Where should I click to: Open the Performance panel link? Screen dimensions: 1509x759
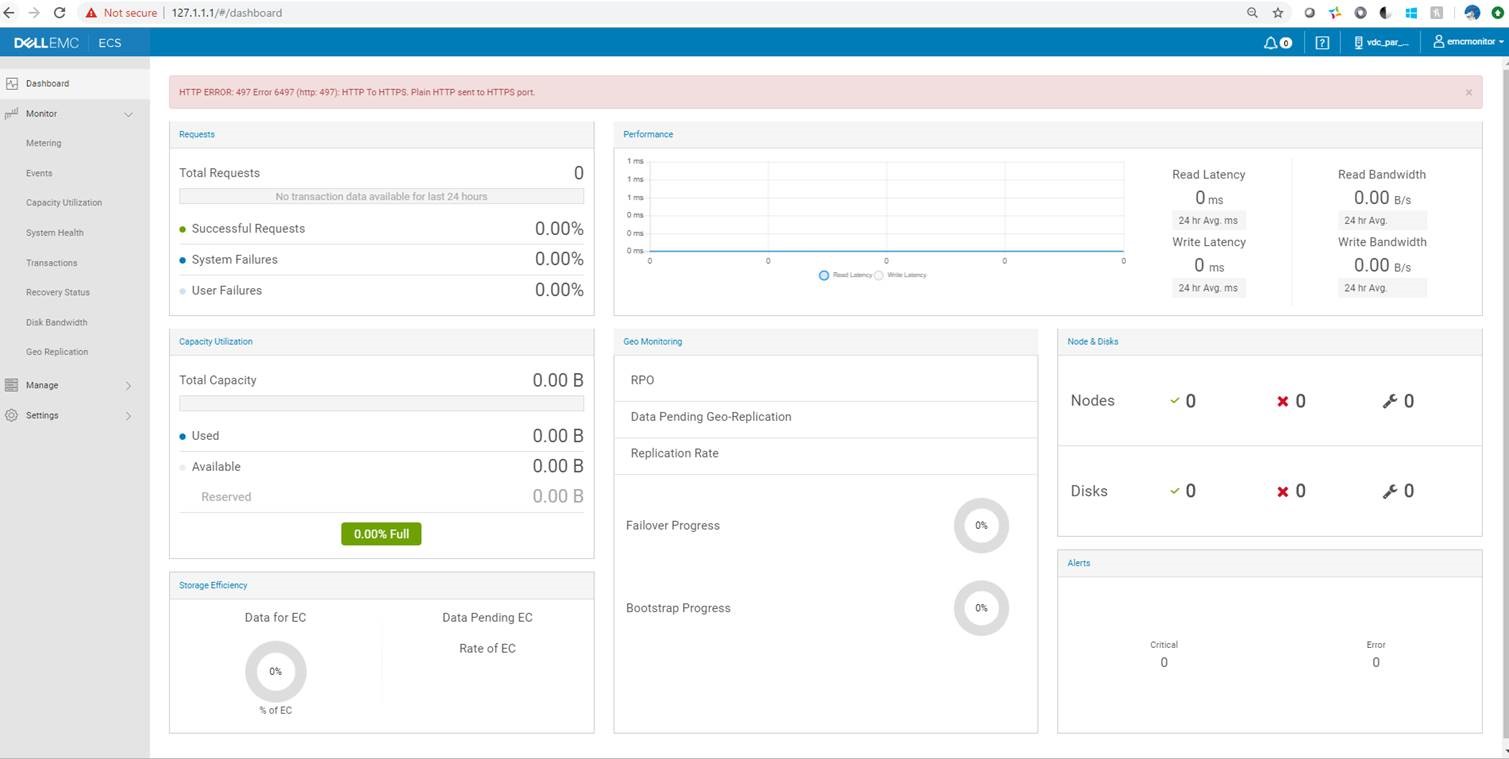coord(648,134)
